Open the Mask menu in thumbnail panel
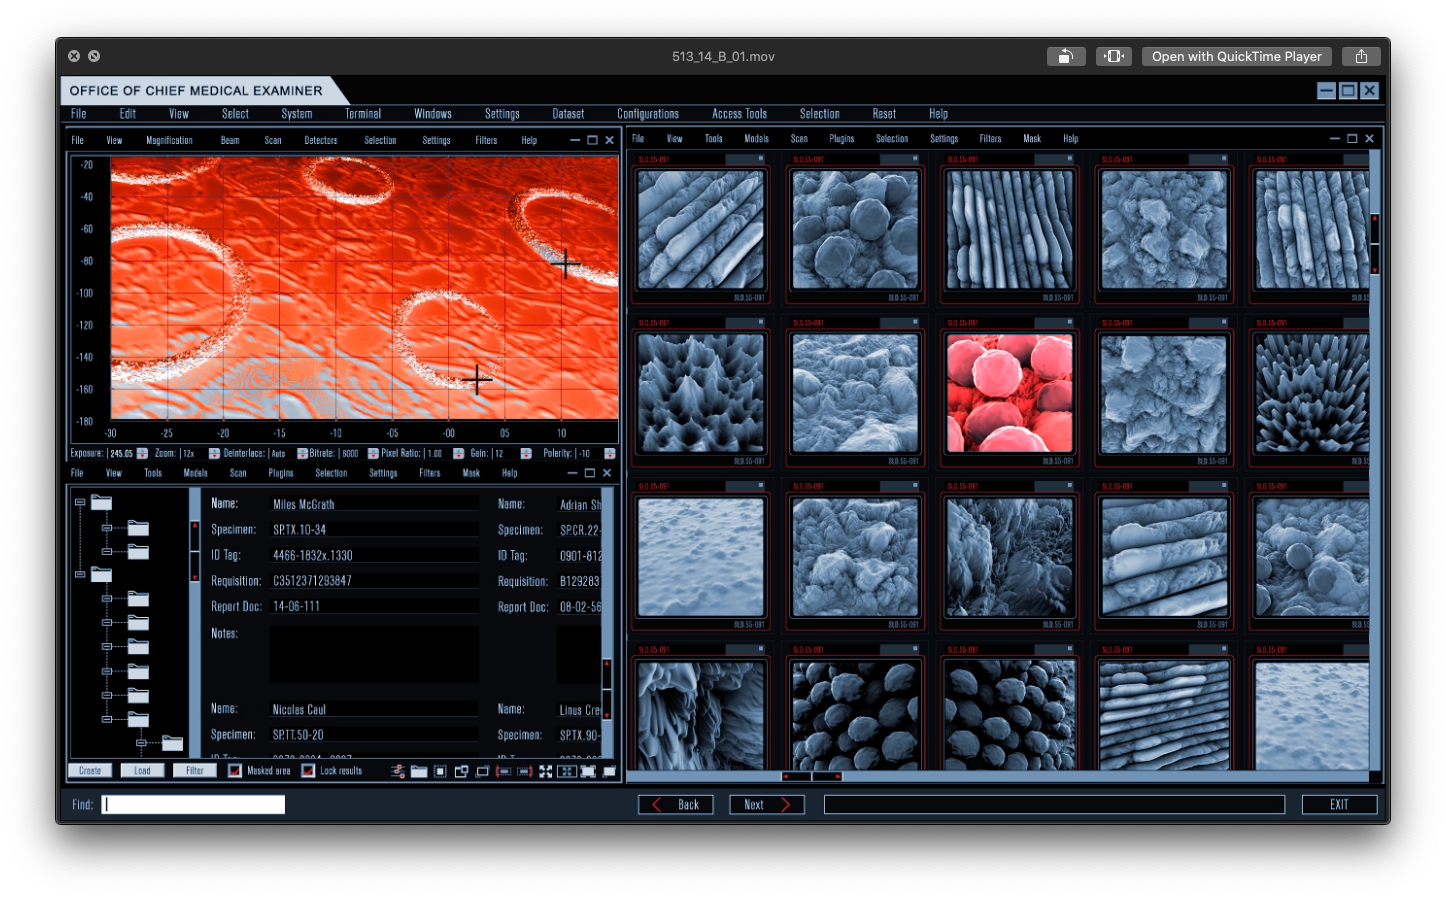 pos(1032,139)
